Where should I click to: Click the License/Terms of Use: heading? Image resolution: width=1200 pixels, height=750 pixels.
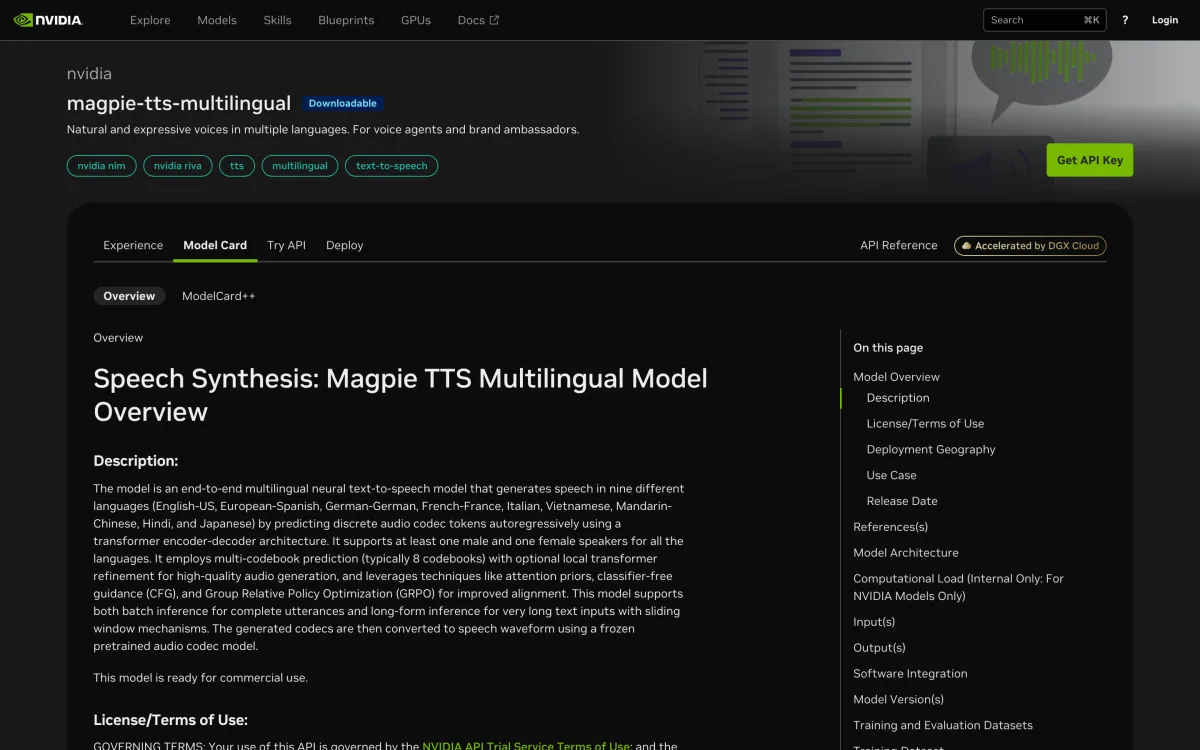(x=171, y=720)
